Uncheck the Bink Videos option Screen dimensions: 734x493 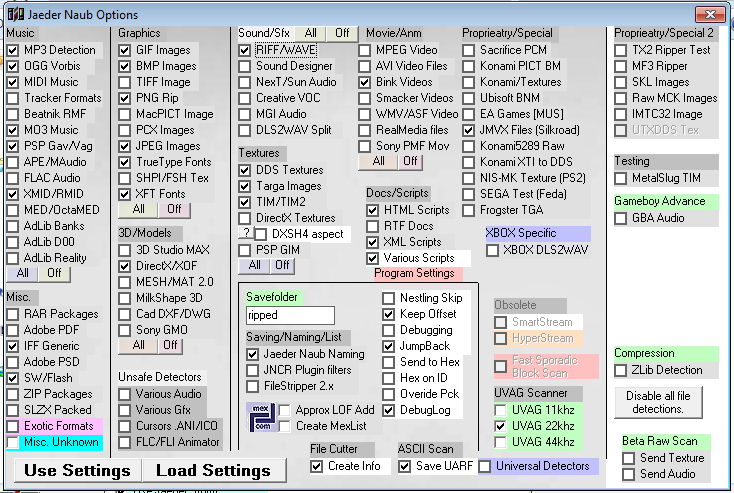(366, 82)
